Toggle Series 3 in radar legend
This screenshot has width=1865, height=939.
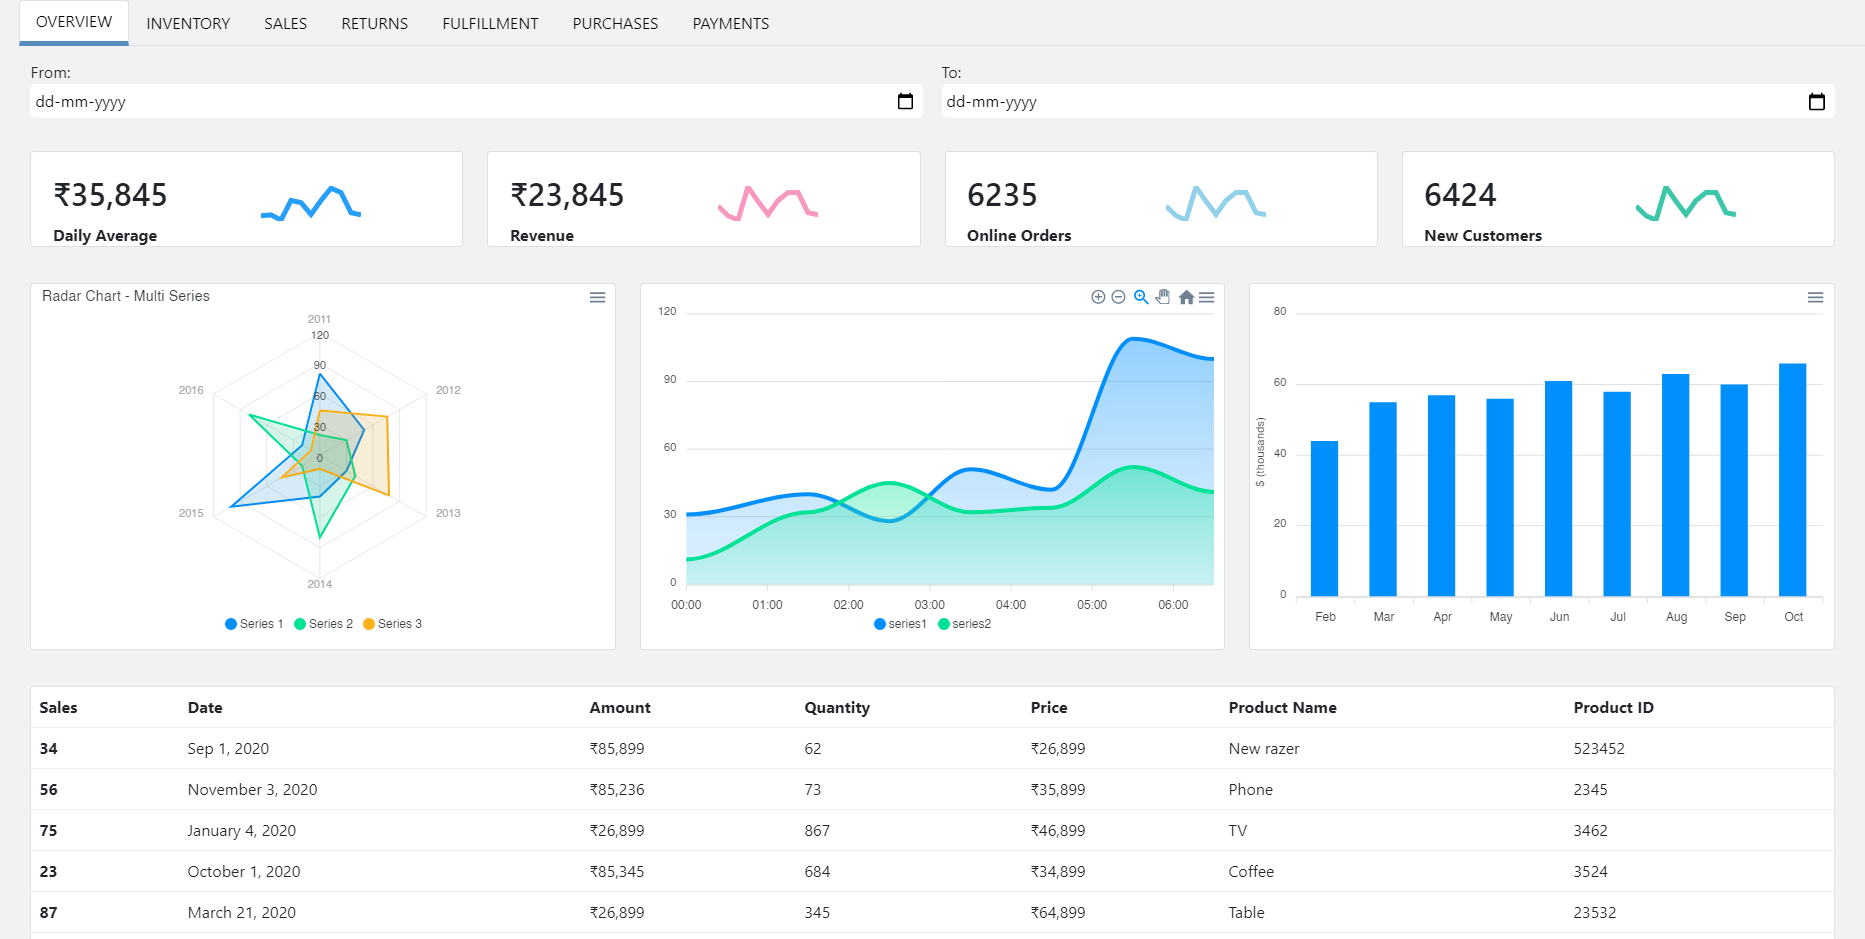pyautogui.click(x=392, y=624)
